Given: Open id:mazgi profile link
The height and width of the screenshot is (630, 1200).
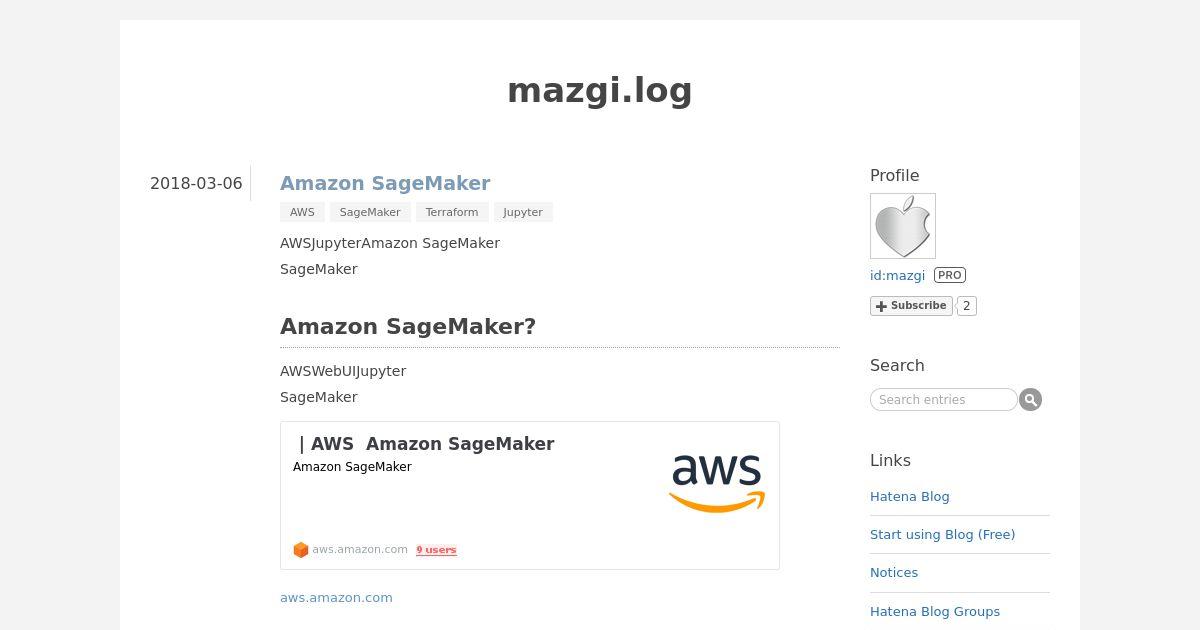Looking at the screenshot, I should [897, 275].
